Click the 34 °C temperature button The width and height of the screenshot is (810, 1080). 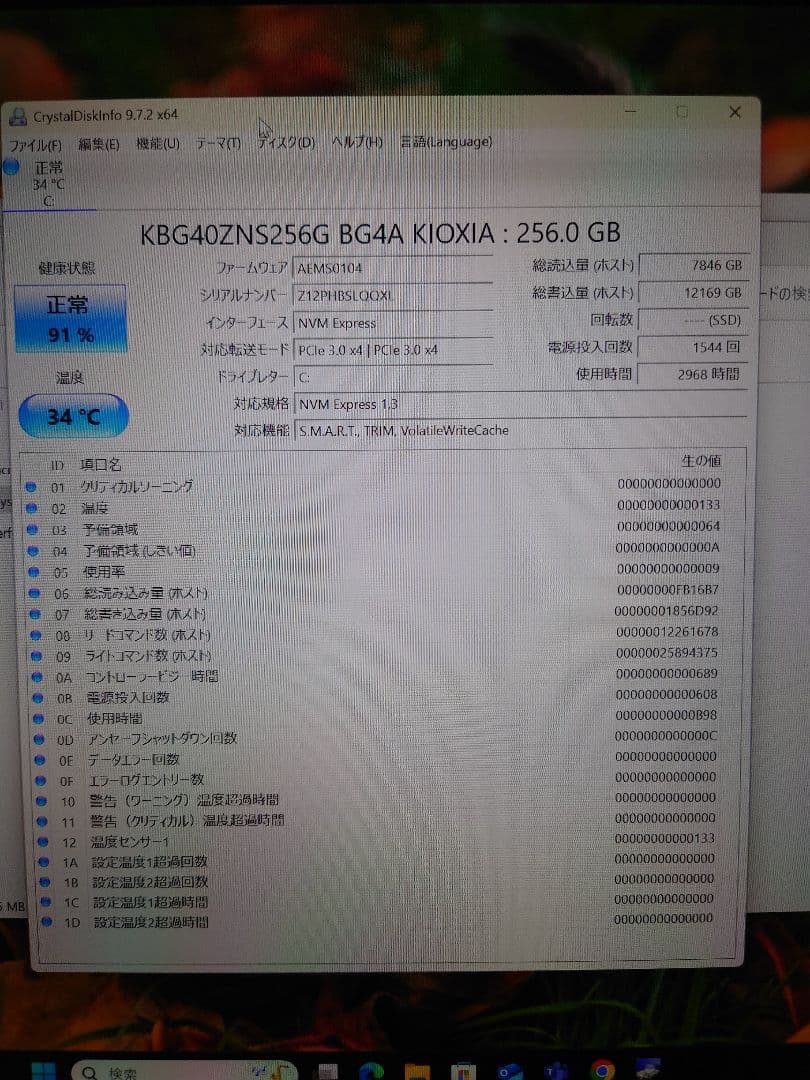(73, 416)
